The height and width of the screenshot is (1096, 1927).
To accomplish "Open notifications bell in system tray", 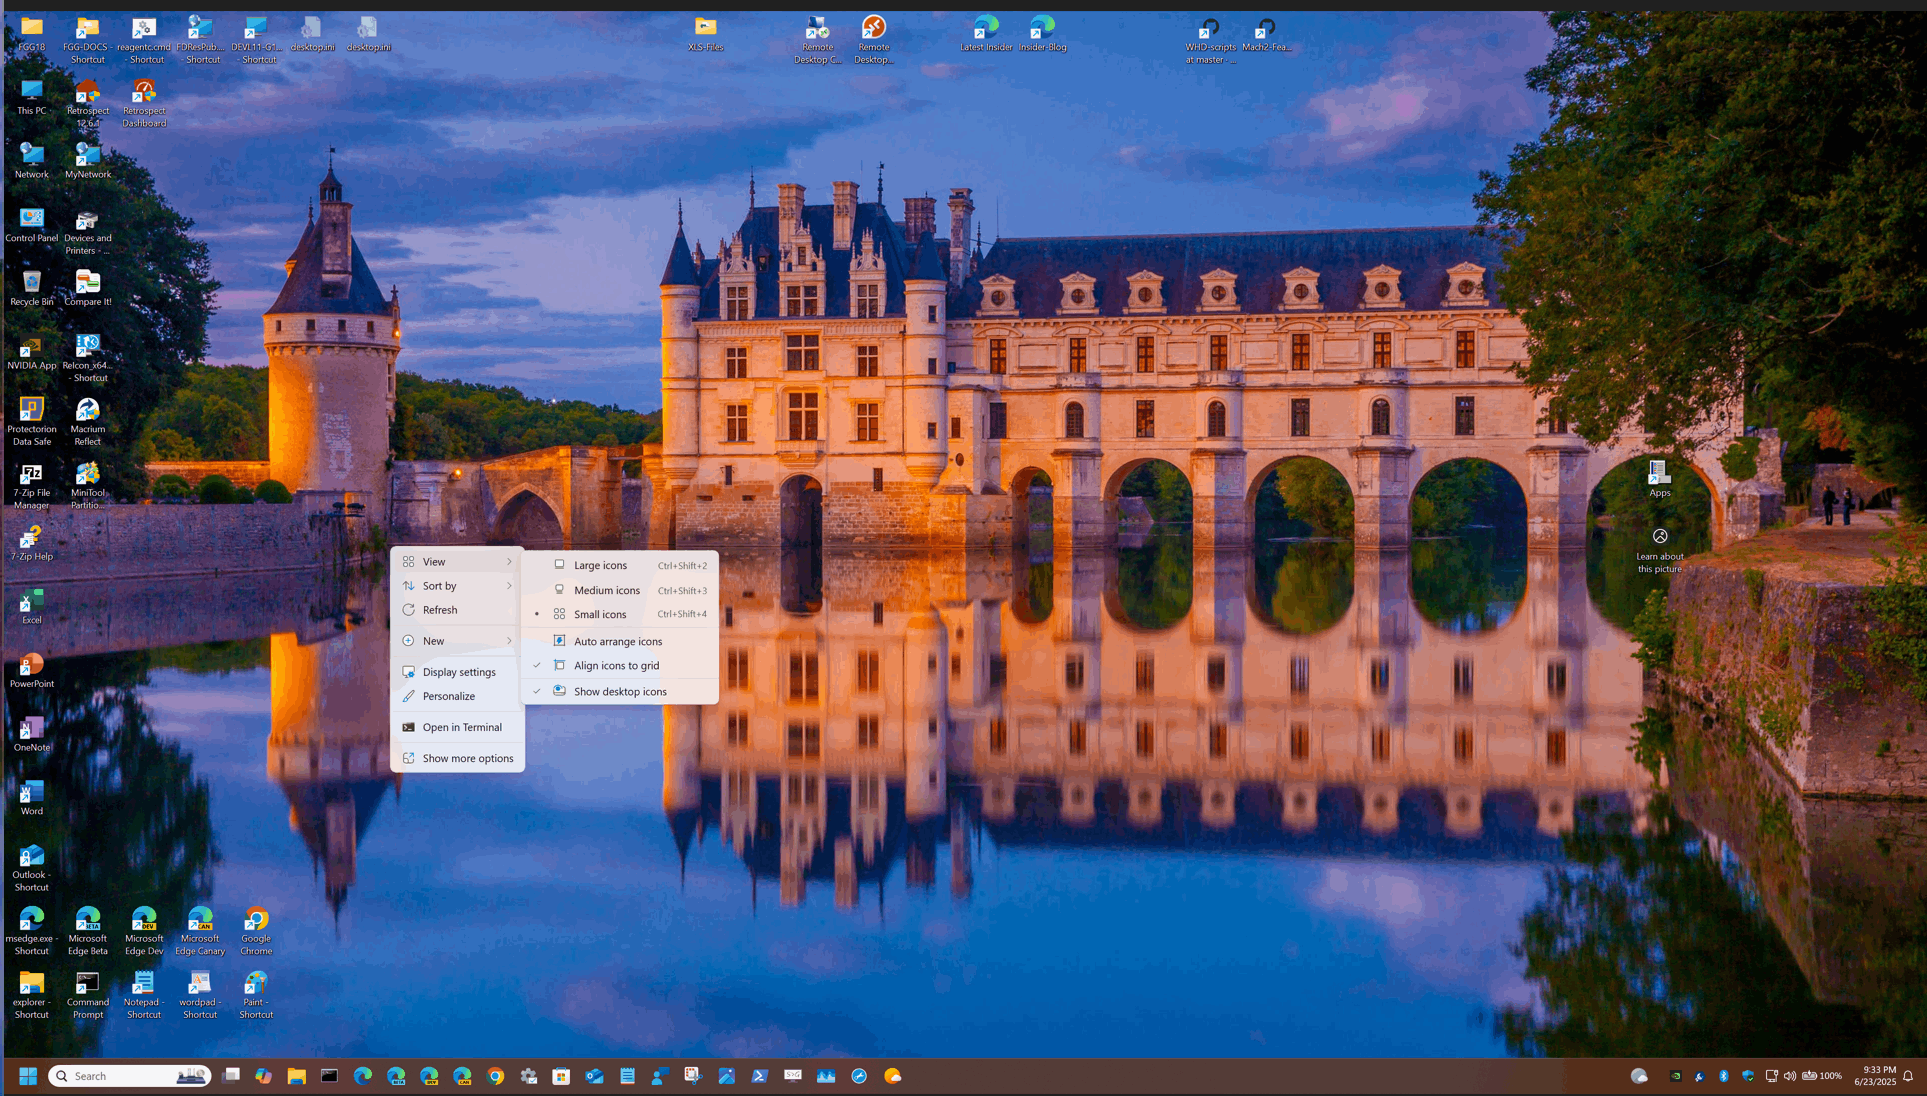I will [x=1908, y=1076].
